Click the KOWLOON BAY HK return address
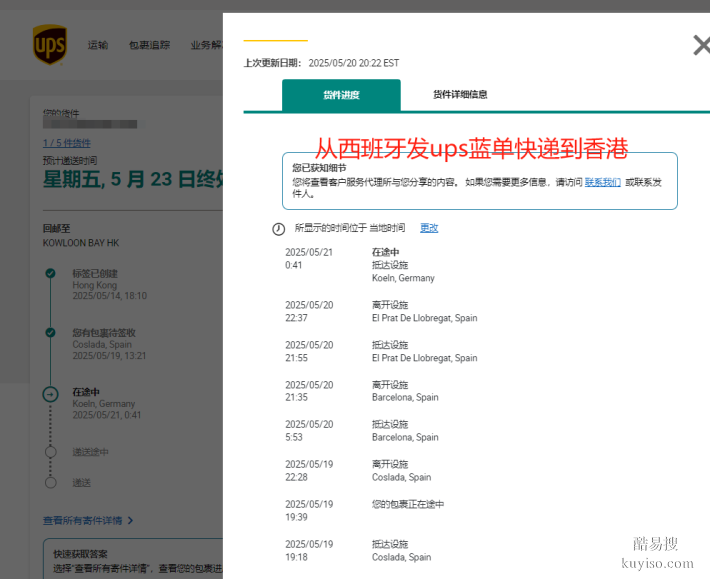 pyautogui.click(x=81, y=243)
